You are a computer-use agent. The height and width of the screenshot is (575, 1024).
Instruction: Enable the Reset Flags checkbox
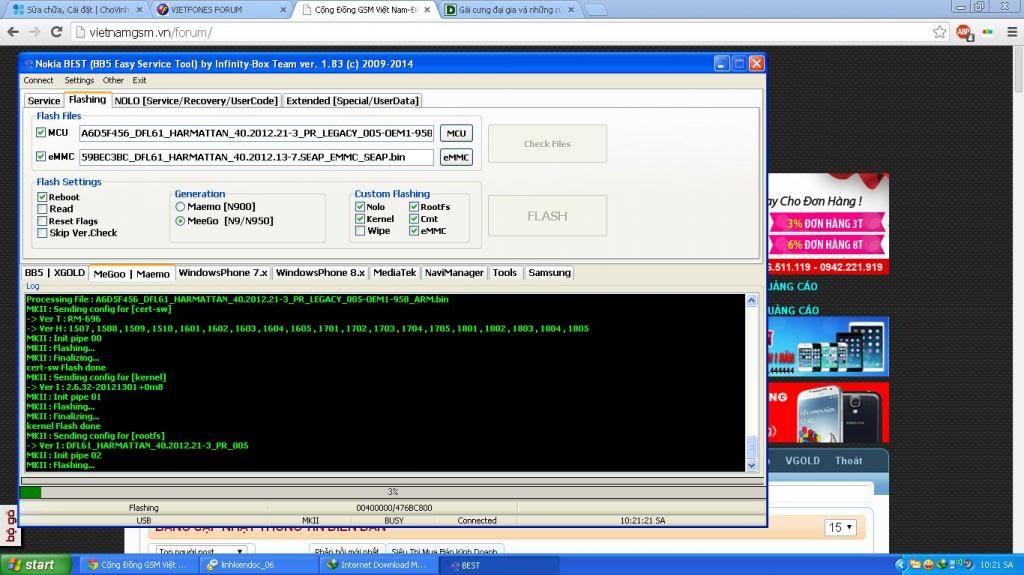(x=42, y=221)
